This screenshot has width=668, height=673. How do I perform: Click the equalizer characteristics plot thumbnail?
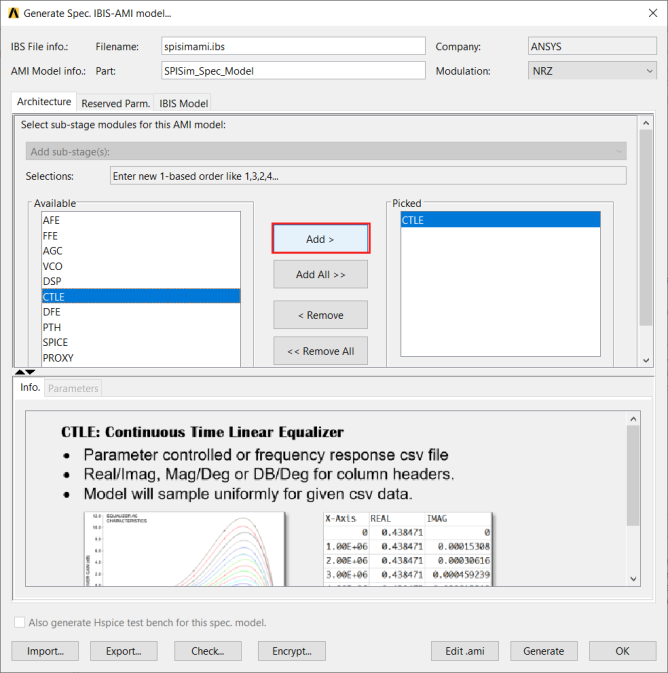coord(184,549)
